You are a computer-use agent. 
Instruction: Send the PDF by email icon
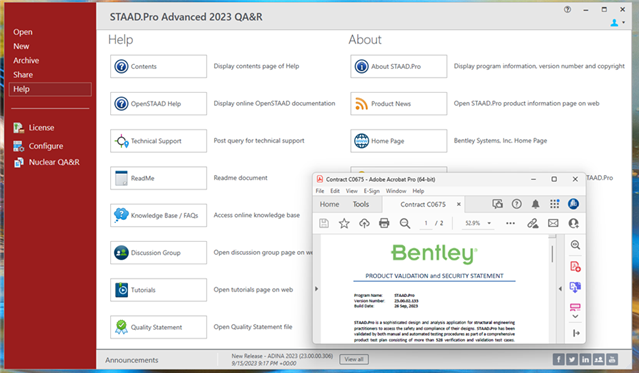pos(553,223)
